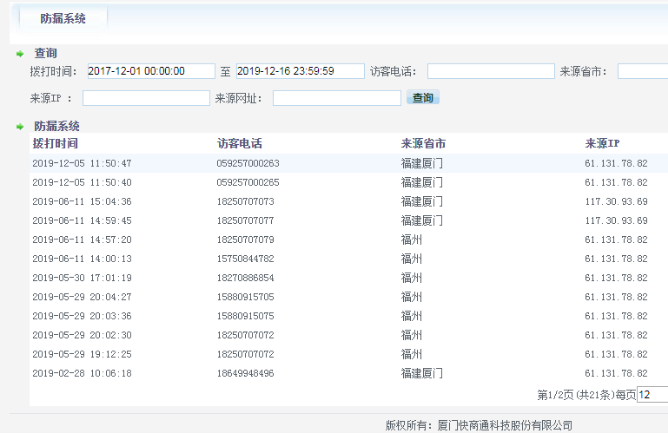This screenshot has height=434, width=668.
Task: Switch to the 防漏系统 tab
Action: click(x=63, y=19)
